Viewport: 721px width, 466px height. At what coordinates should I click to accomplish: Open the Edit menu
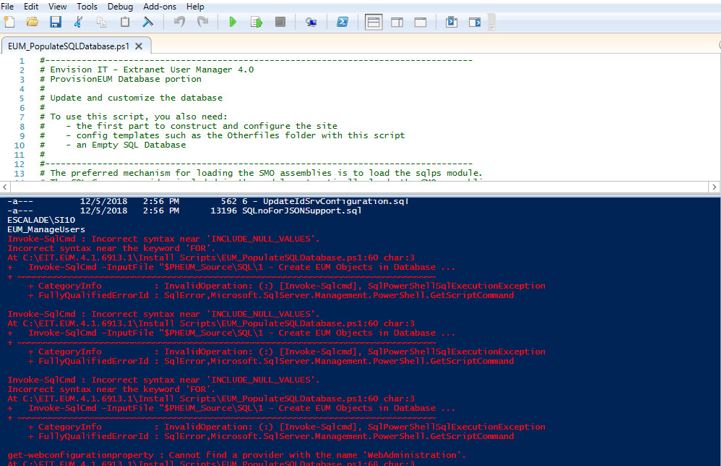[31, 6]
